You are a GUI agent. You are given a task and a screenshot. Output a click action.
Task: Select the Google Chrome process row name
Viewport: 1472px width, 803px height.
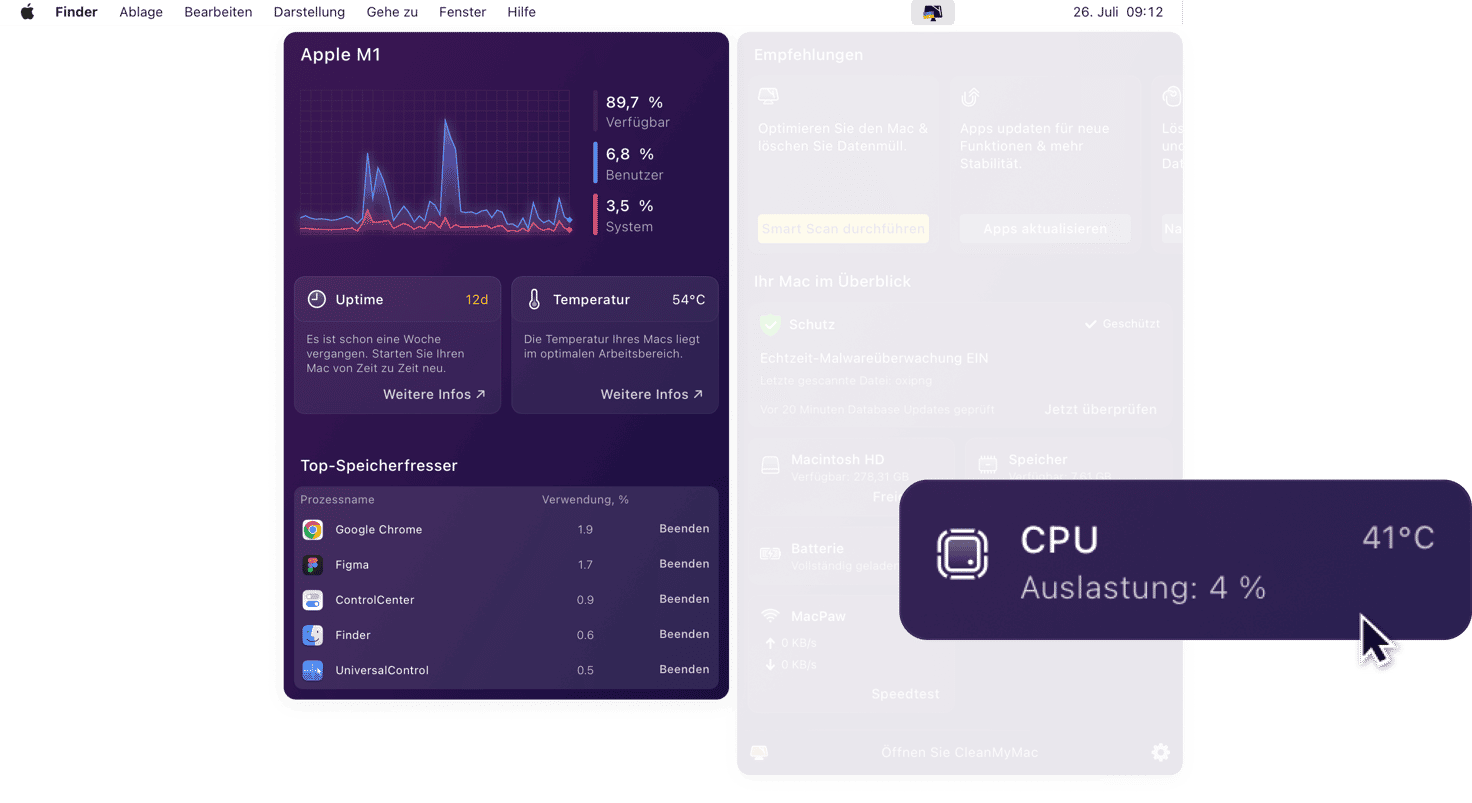click(378, 529)
